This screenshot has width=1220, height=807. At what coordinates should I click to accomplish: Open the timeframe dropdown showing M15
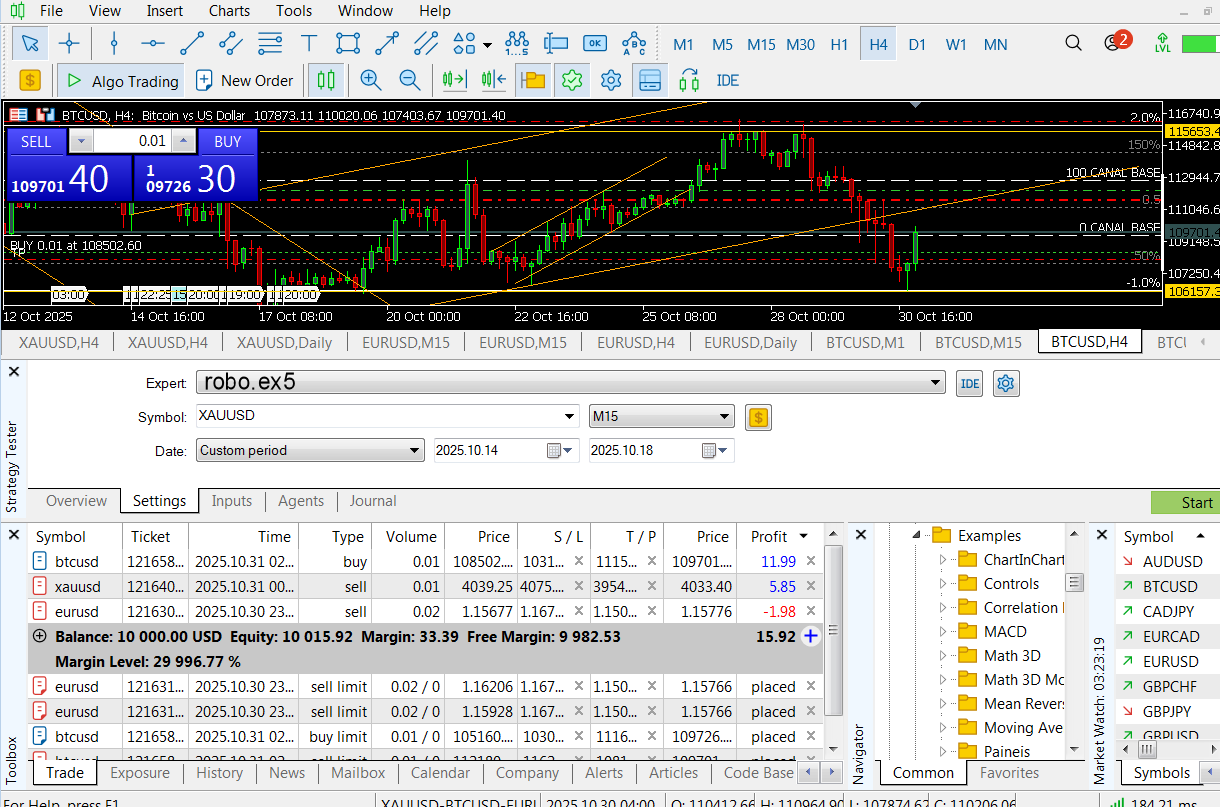click(722, 417)
